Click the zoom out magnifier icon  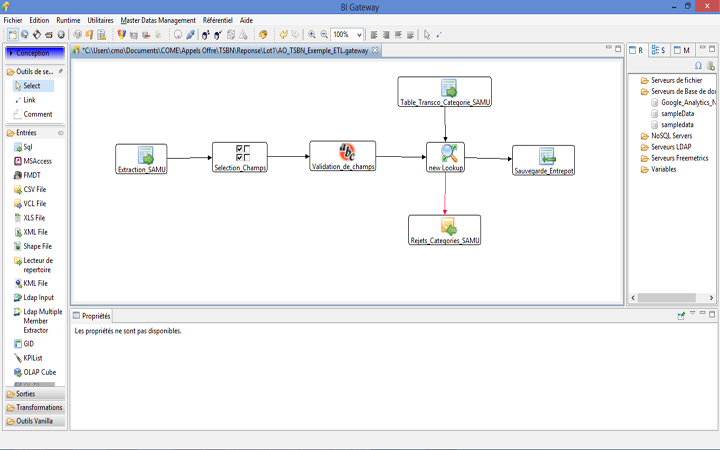324,34
